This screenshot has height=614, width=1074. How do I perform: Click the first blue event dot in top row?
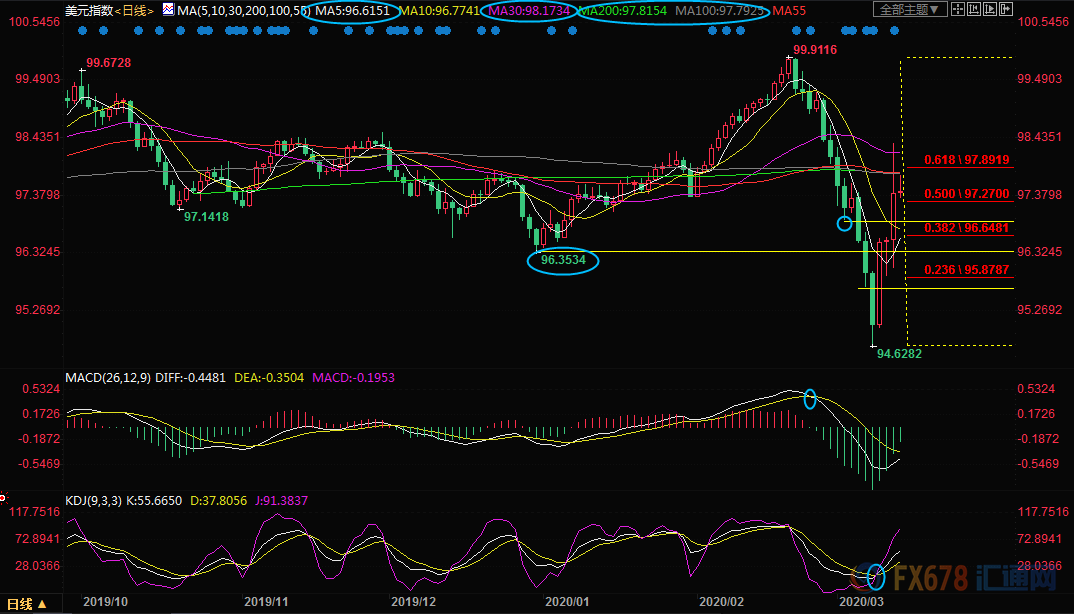click(x=80, y=30)
